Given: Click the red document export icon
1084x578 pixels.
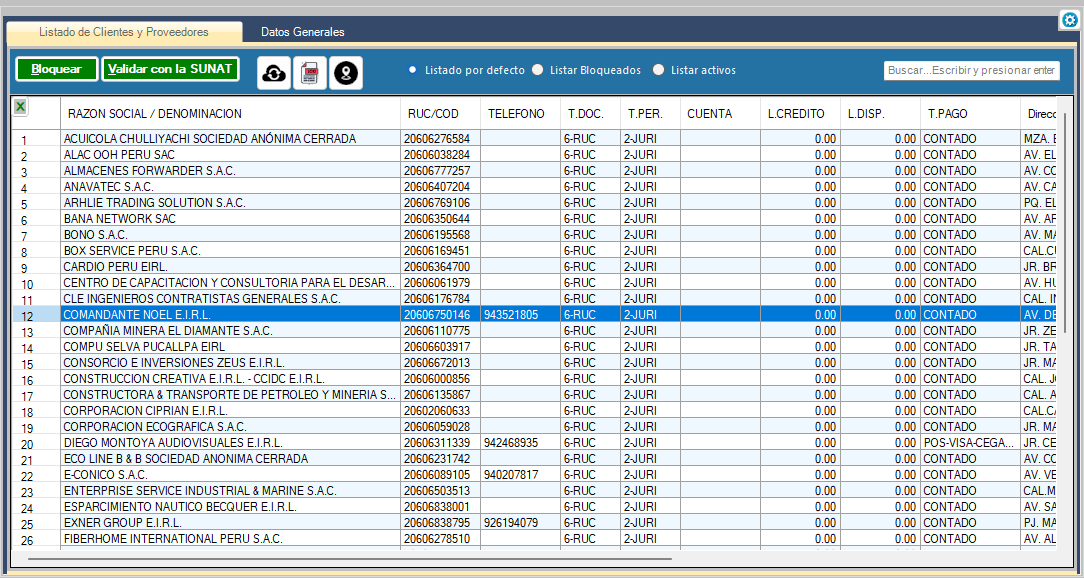Looking at the screenshot, I should click(310, 73).
